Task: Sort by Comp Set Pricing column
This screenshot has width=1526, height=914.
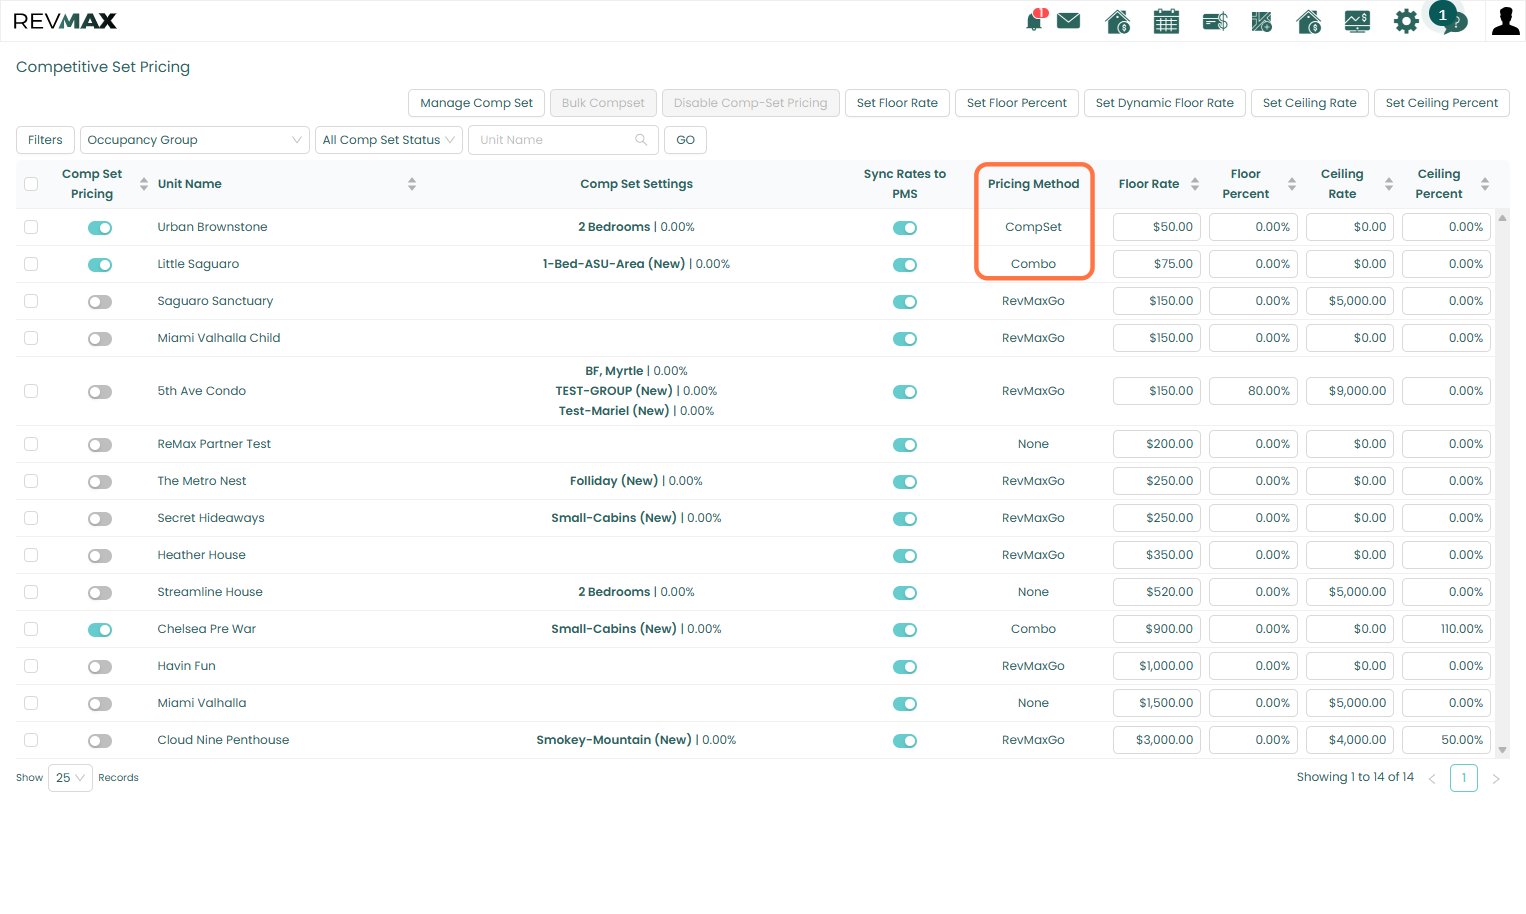Action: [144, 184]
